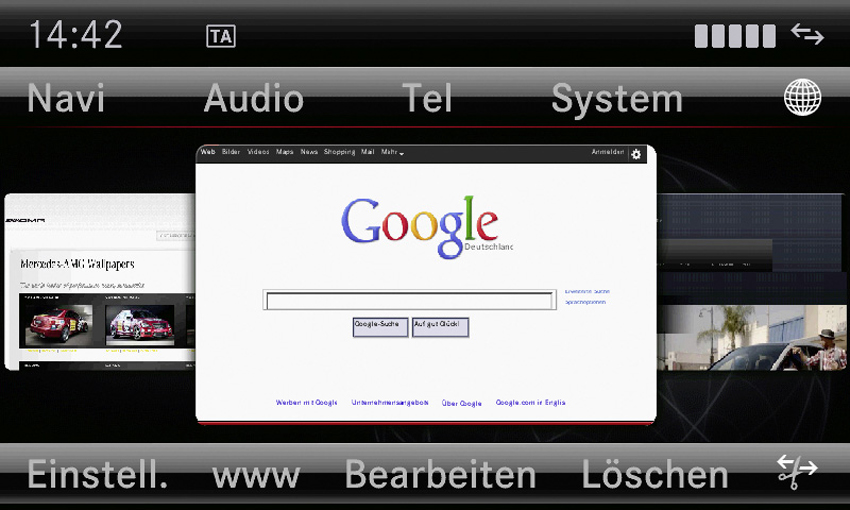Tap the signal strength bars
The height and width of the screenshot is (510, 850).
coord(735,36)
